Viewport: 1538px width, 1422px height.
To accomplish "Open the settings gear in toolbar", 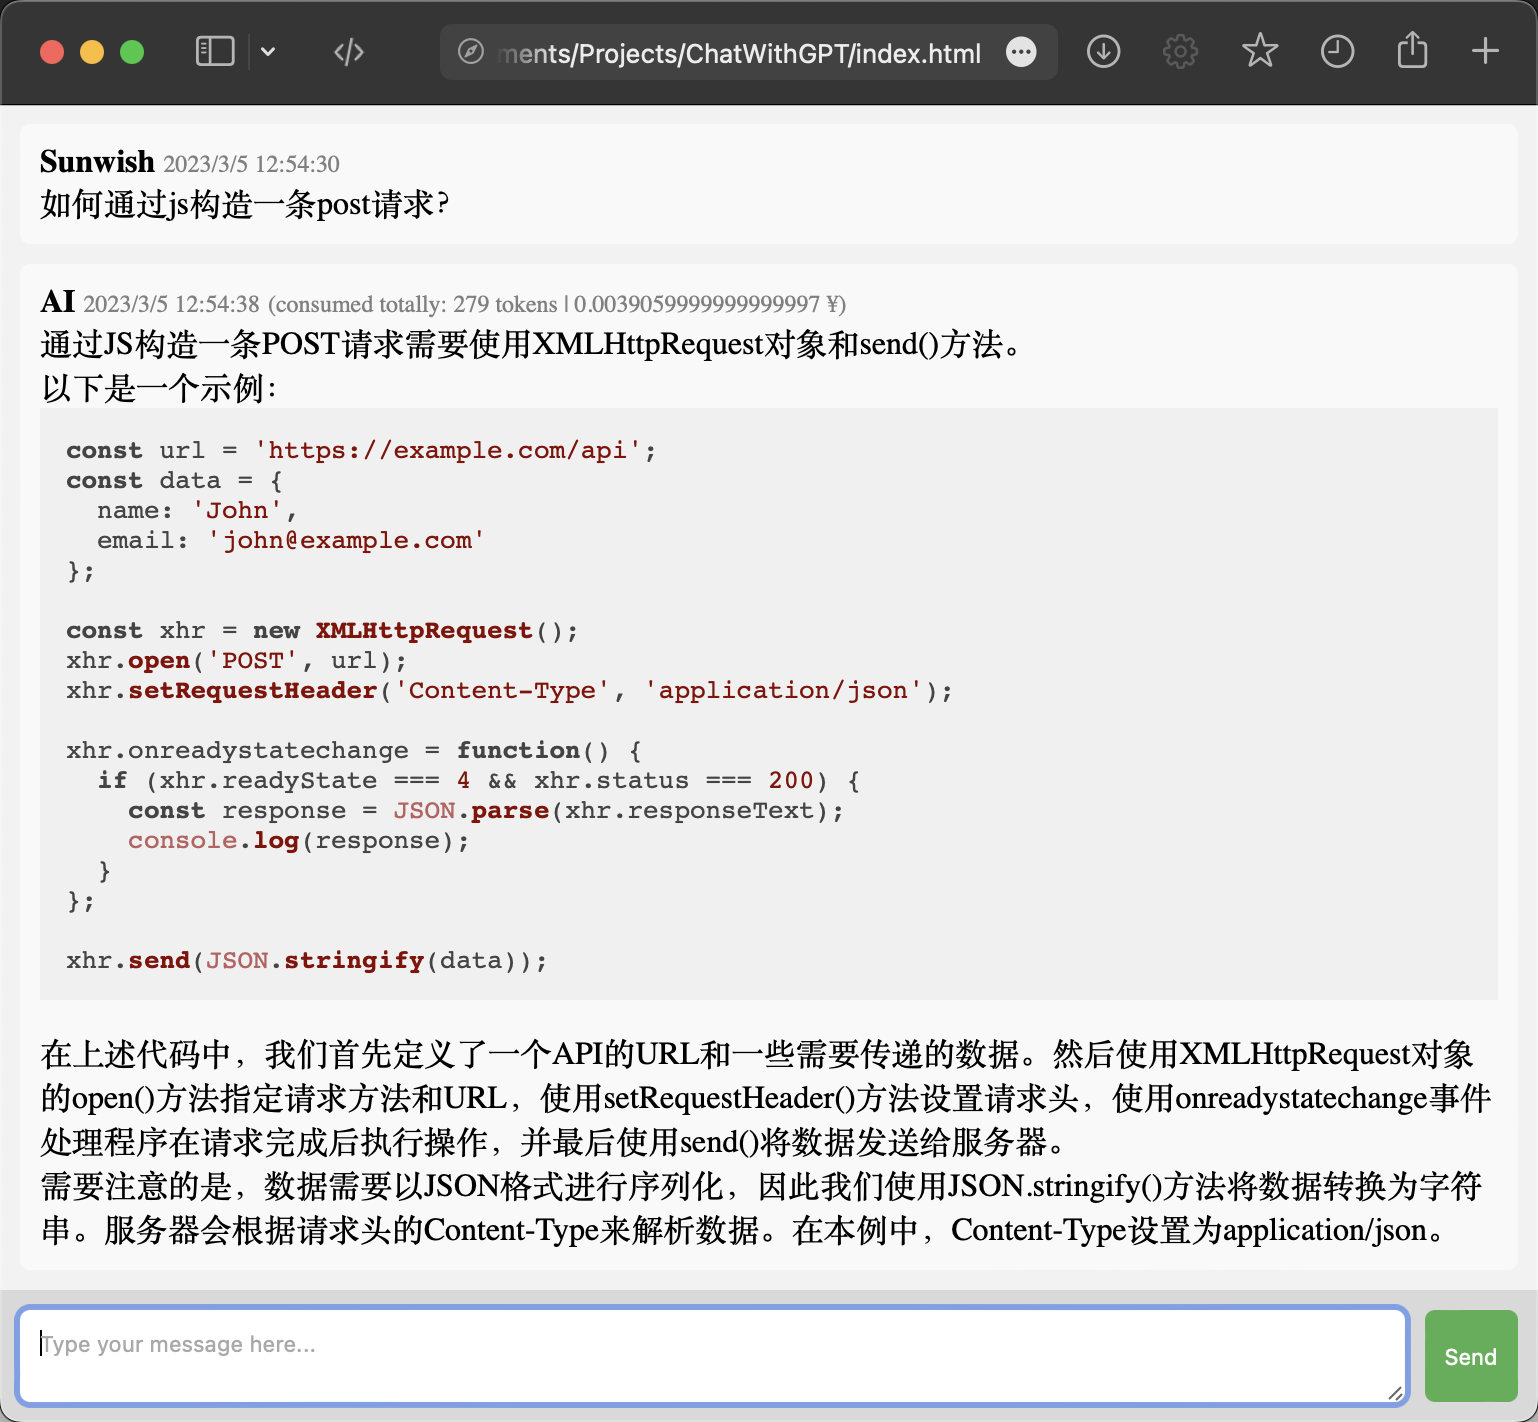I will coord(1180,51).
